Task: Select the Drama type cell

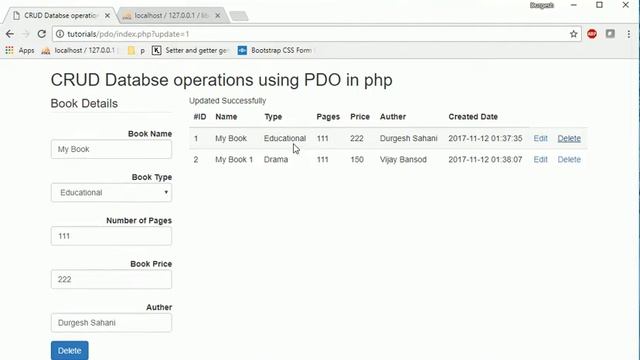Action: click(x=276, y=160)
